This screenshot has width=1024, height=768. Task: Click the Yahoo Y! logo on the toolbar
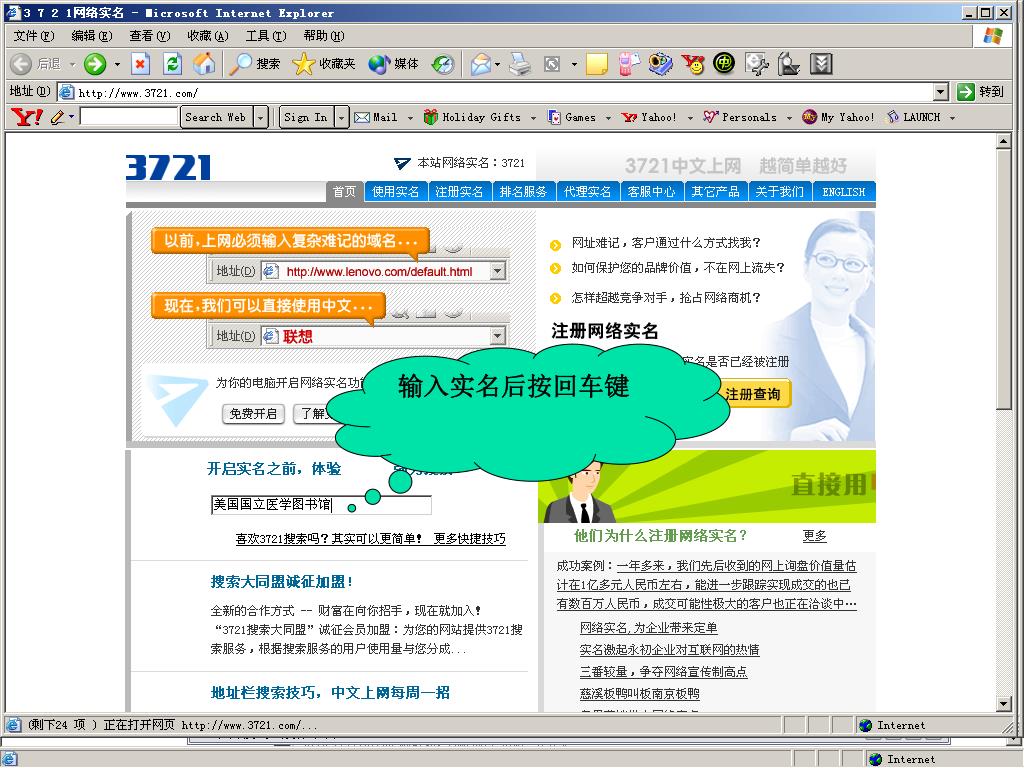click(27, 118)
